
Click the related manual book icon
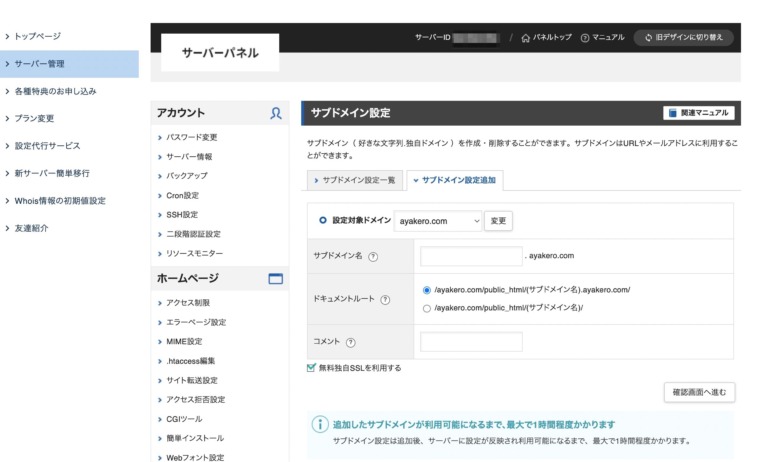pos(673,113)
